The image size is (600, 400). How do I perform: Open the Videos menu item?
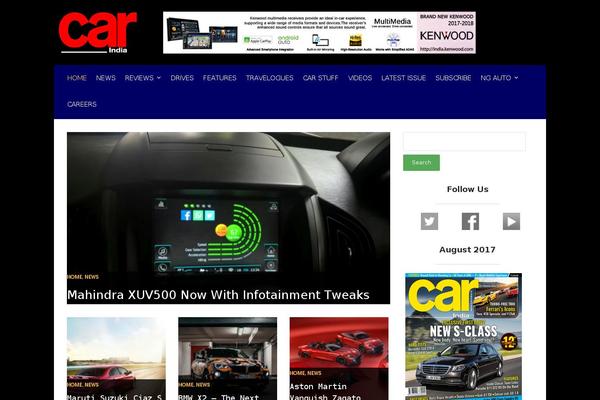pyautogui.click(x=360, y=78)
